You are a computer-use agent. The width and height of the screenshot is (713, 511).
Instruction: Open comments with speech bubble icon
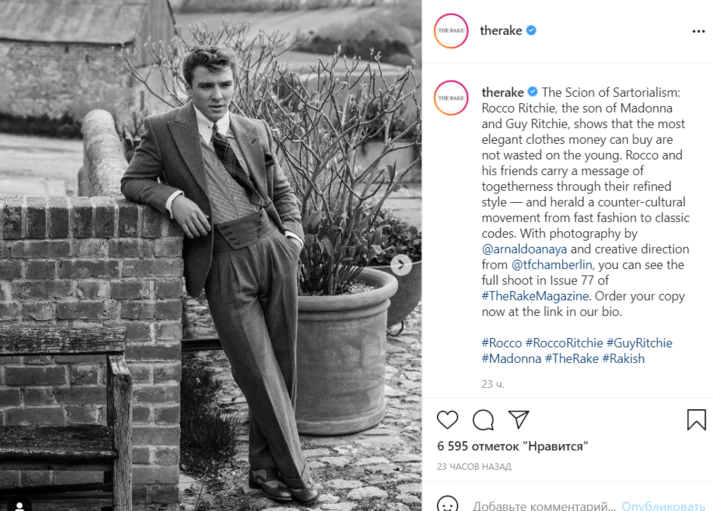pyautogui.click(x=483, y=420)
